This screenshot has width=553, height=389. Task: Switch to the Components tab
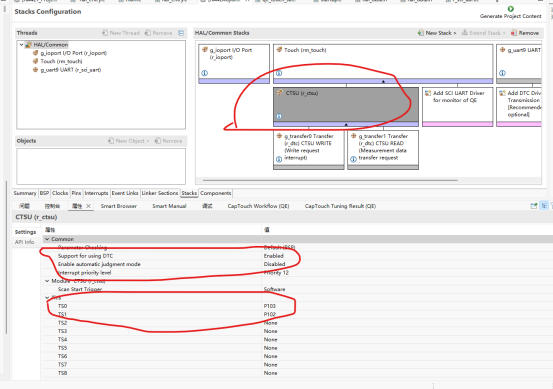pos(215,193)
